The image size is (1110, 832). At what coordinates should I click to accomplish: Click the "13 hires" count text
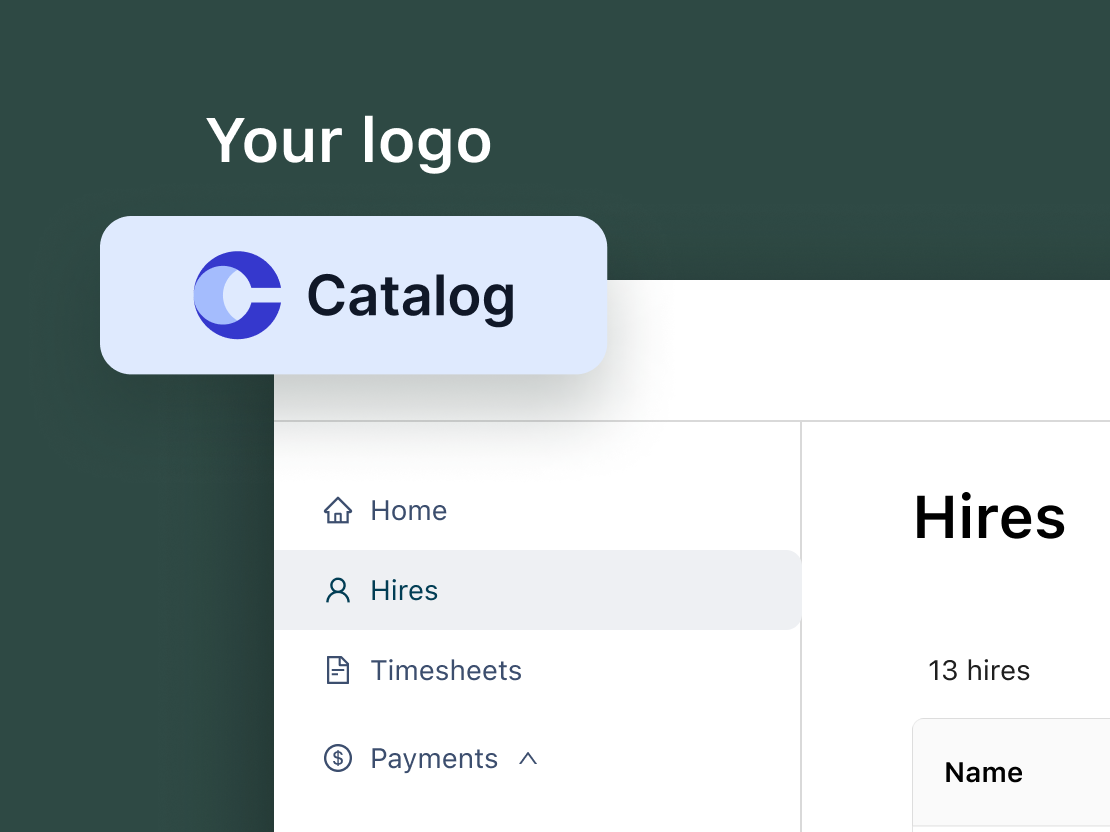(x=978, y=670)
